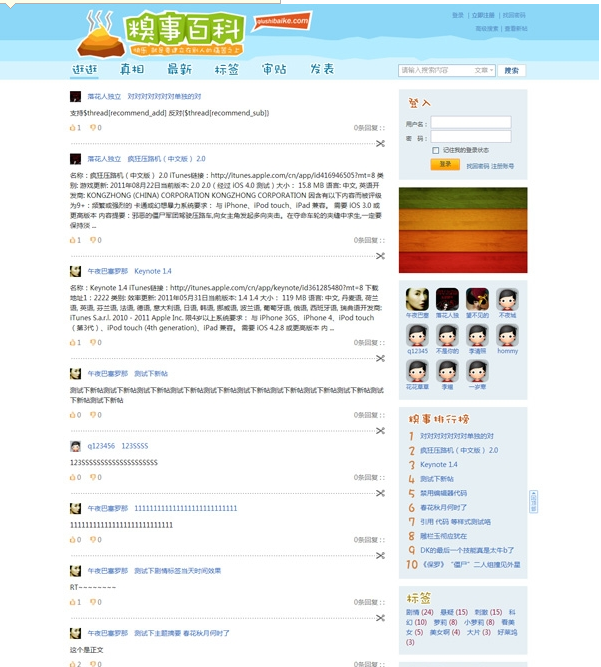The image size is (601, 667).
Task: Open the 高级搜索 header link
Action: tap(487, 29)
